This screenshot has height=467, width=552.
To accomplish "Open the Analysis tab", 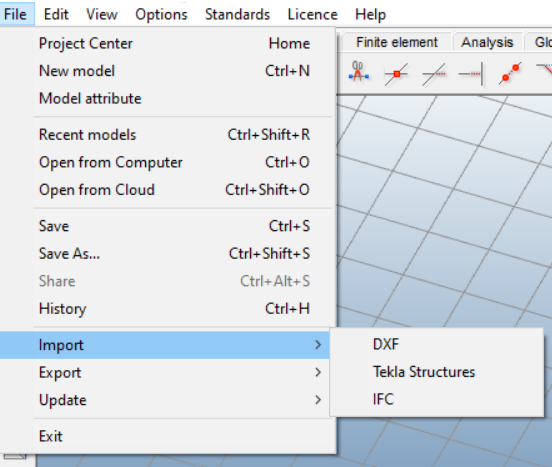I will pyautogui.click(x=487, y=42).
